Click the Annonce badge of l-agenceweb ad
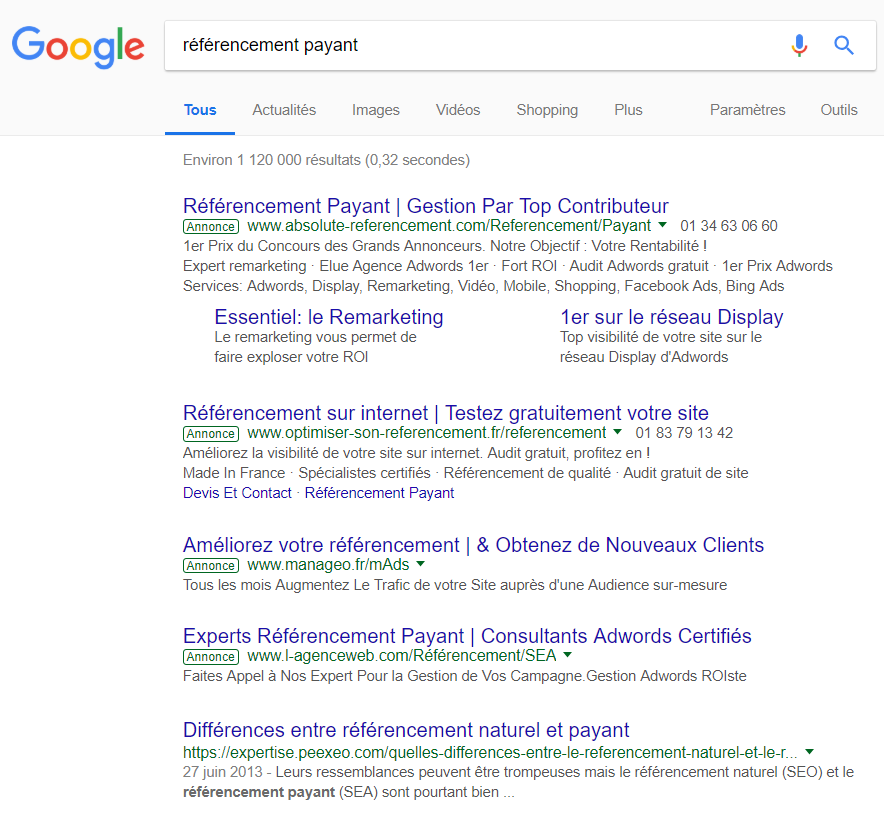The height and width of the screenshot is (820, 884). [x=211, y=656]
